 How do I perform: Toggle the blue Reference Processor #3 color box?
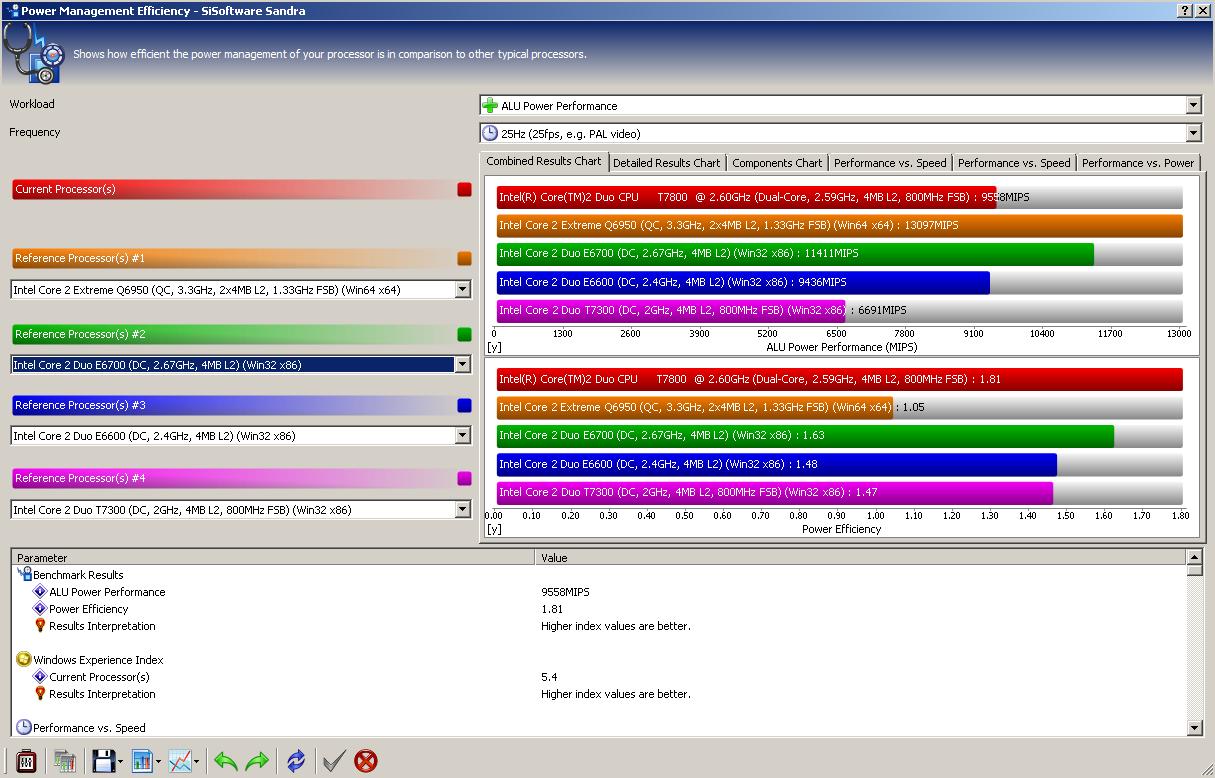[464, 405]
